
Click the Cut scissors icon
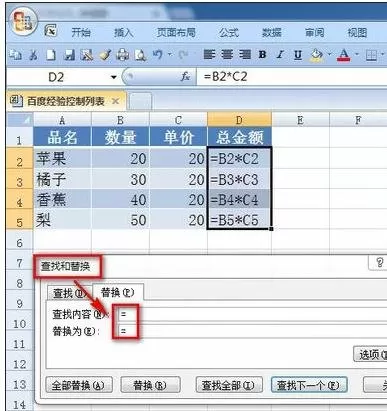point(33,55)
